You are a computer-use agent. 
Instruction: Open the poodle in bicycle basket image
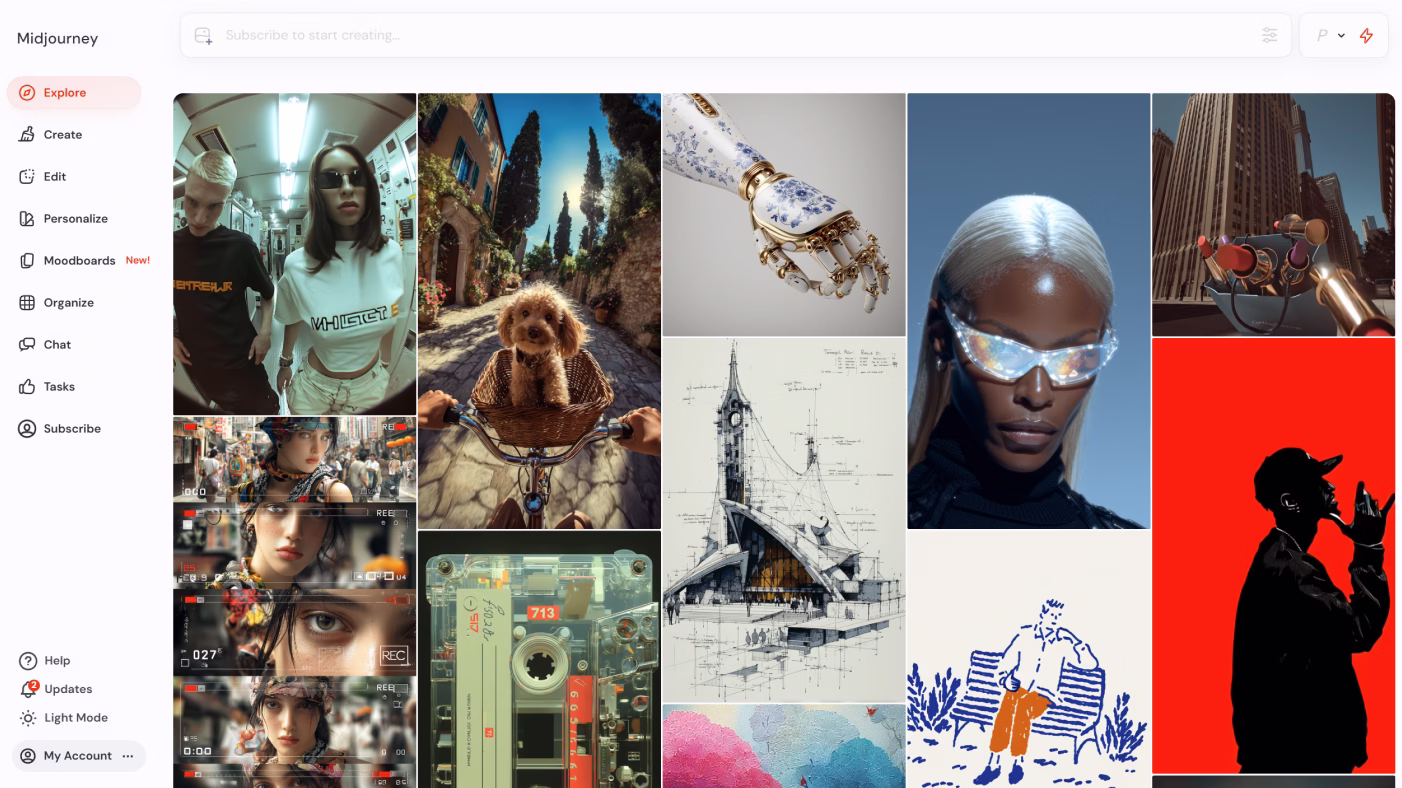coord(539,311)
